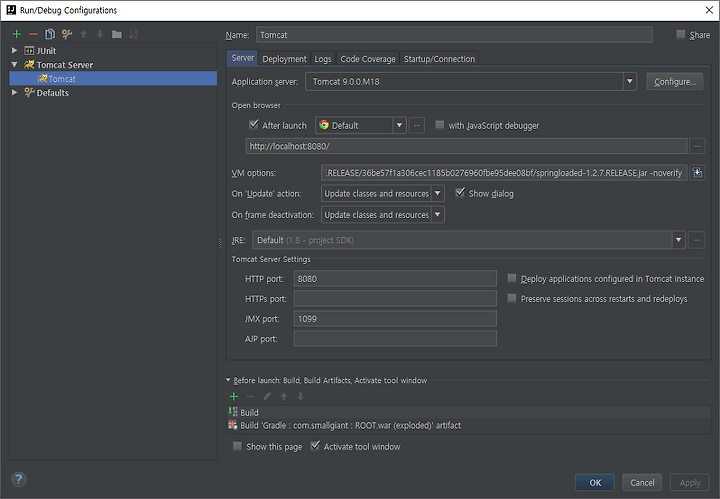Collapse the Tomcat Server tree node
The height and width of the screenshot is (499, 720).
(x=14, y=65)
